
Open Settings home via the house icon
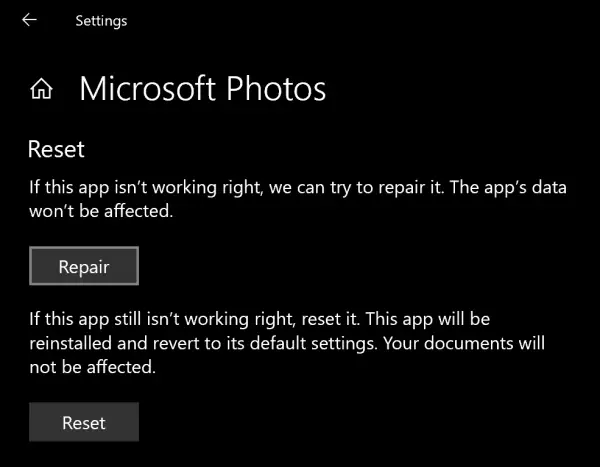41,89
